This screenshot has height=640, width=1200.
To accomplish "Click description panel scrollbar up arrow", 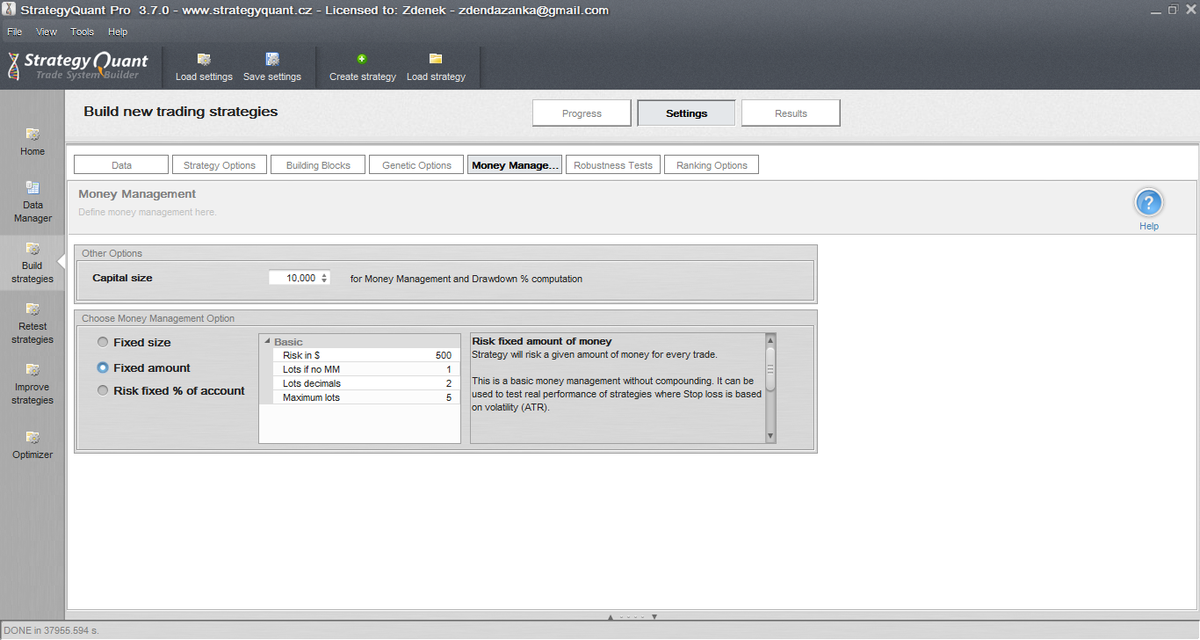I will [770, 339].
